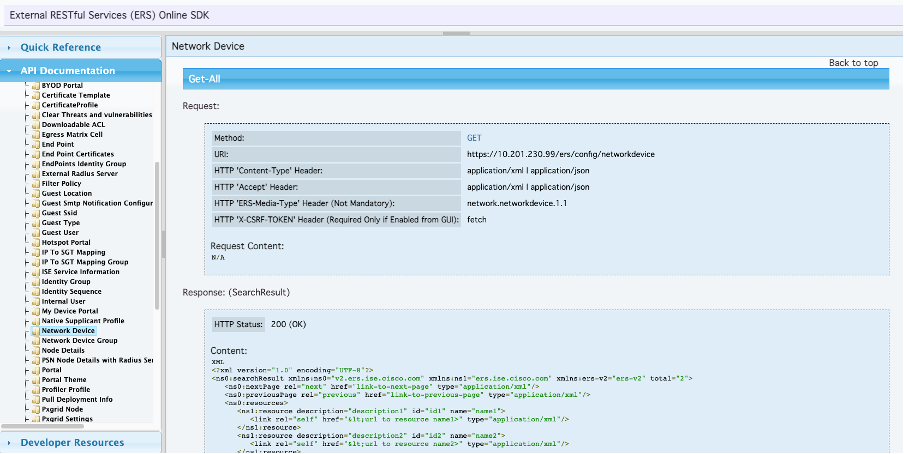Click the folder icon beside Hotspot Portal

point(36,243)
